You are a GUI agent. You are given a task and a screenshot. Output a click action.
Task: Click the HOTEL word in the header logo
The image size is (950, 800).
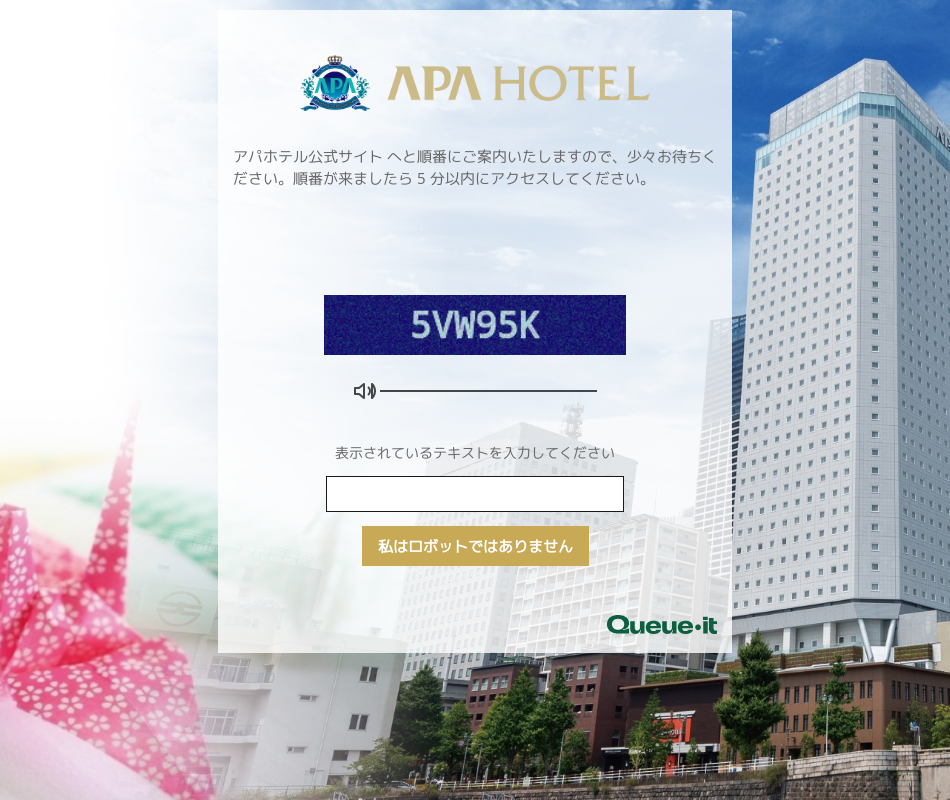[572, 84]
